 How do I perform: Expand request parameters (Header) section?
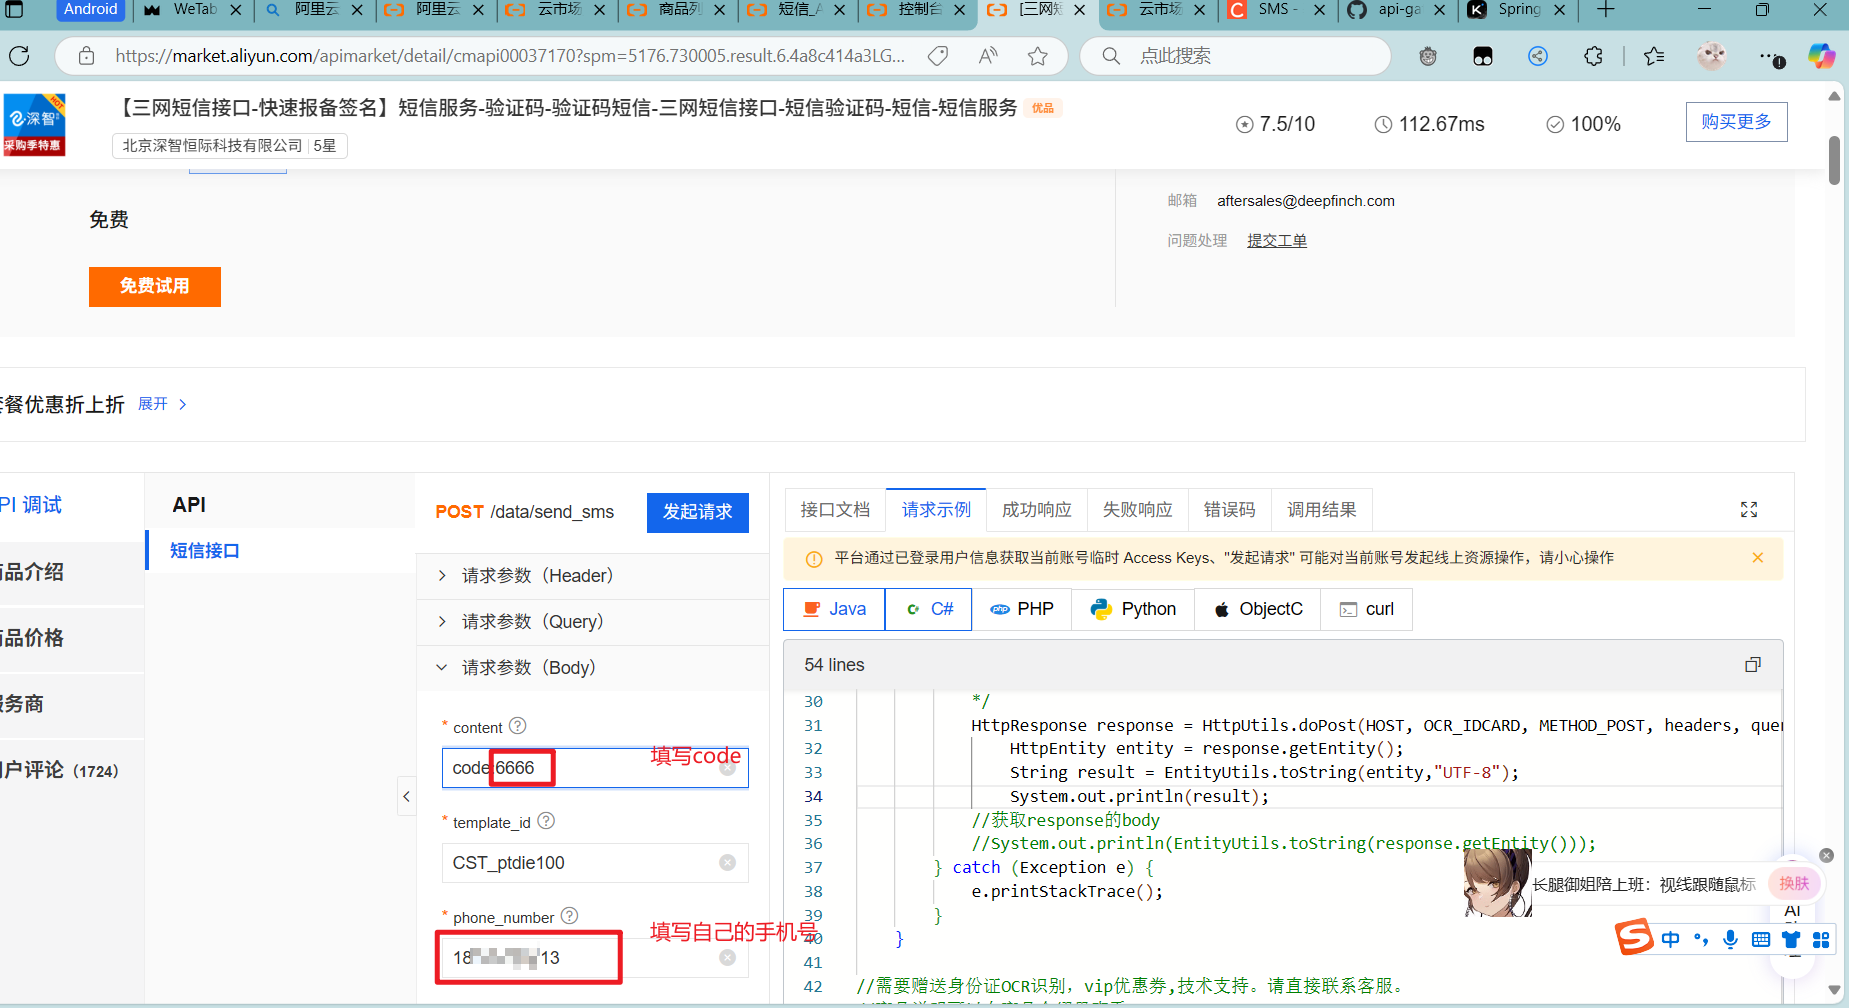[592, 576]
